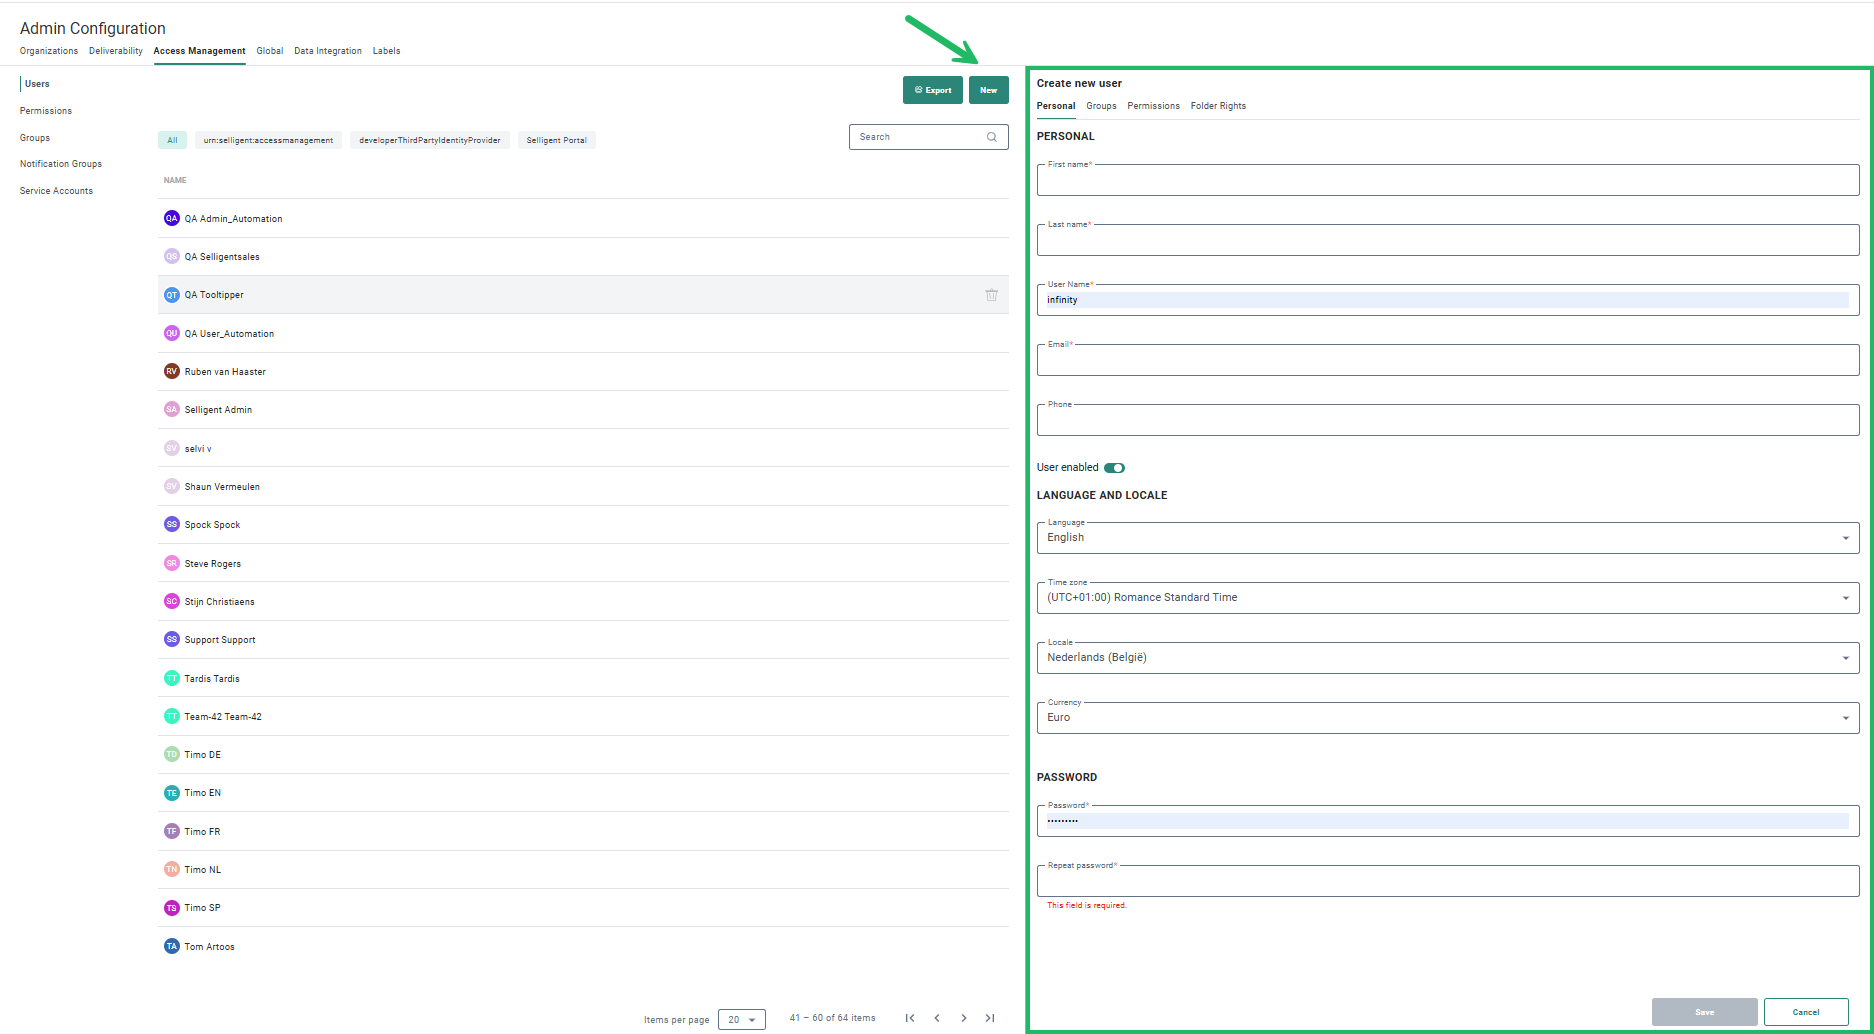1874x1034 pixels.
Task: Go to previous page arrow
Action: [x=937, y=1018]
